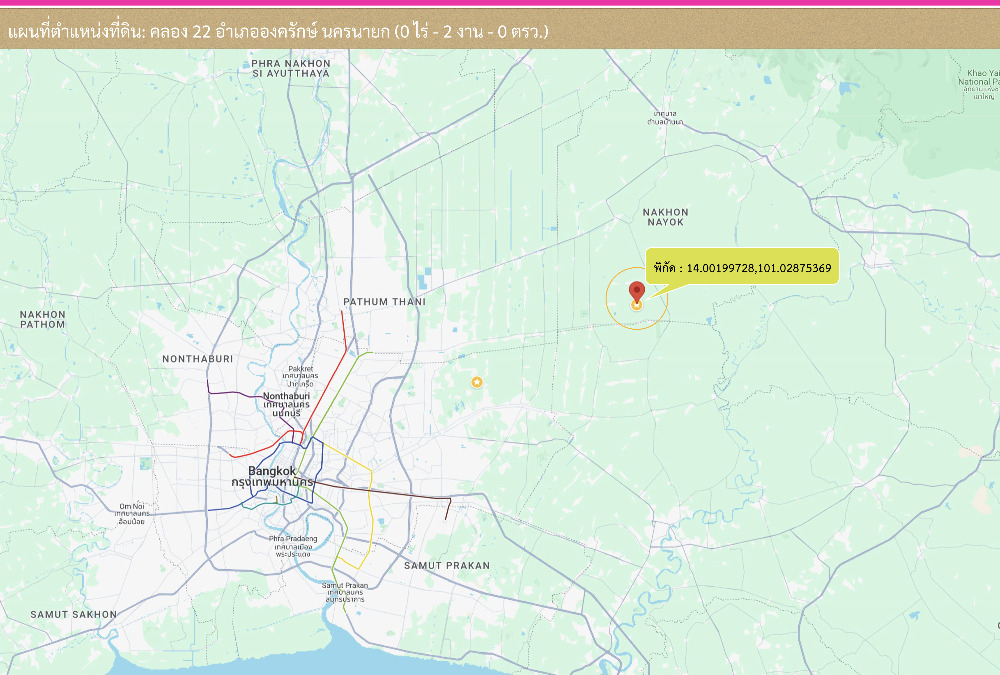Click the NAKHON PATHOM province label
Image resolution: width=1000 pixels, height=675 pixels.
[42, 319]
